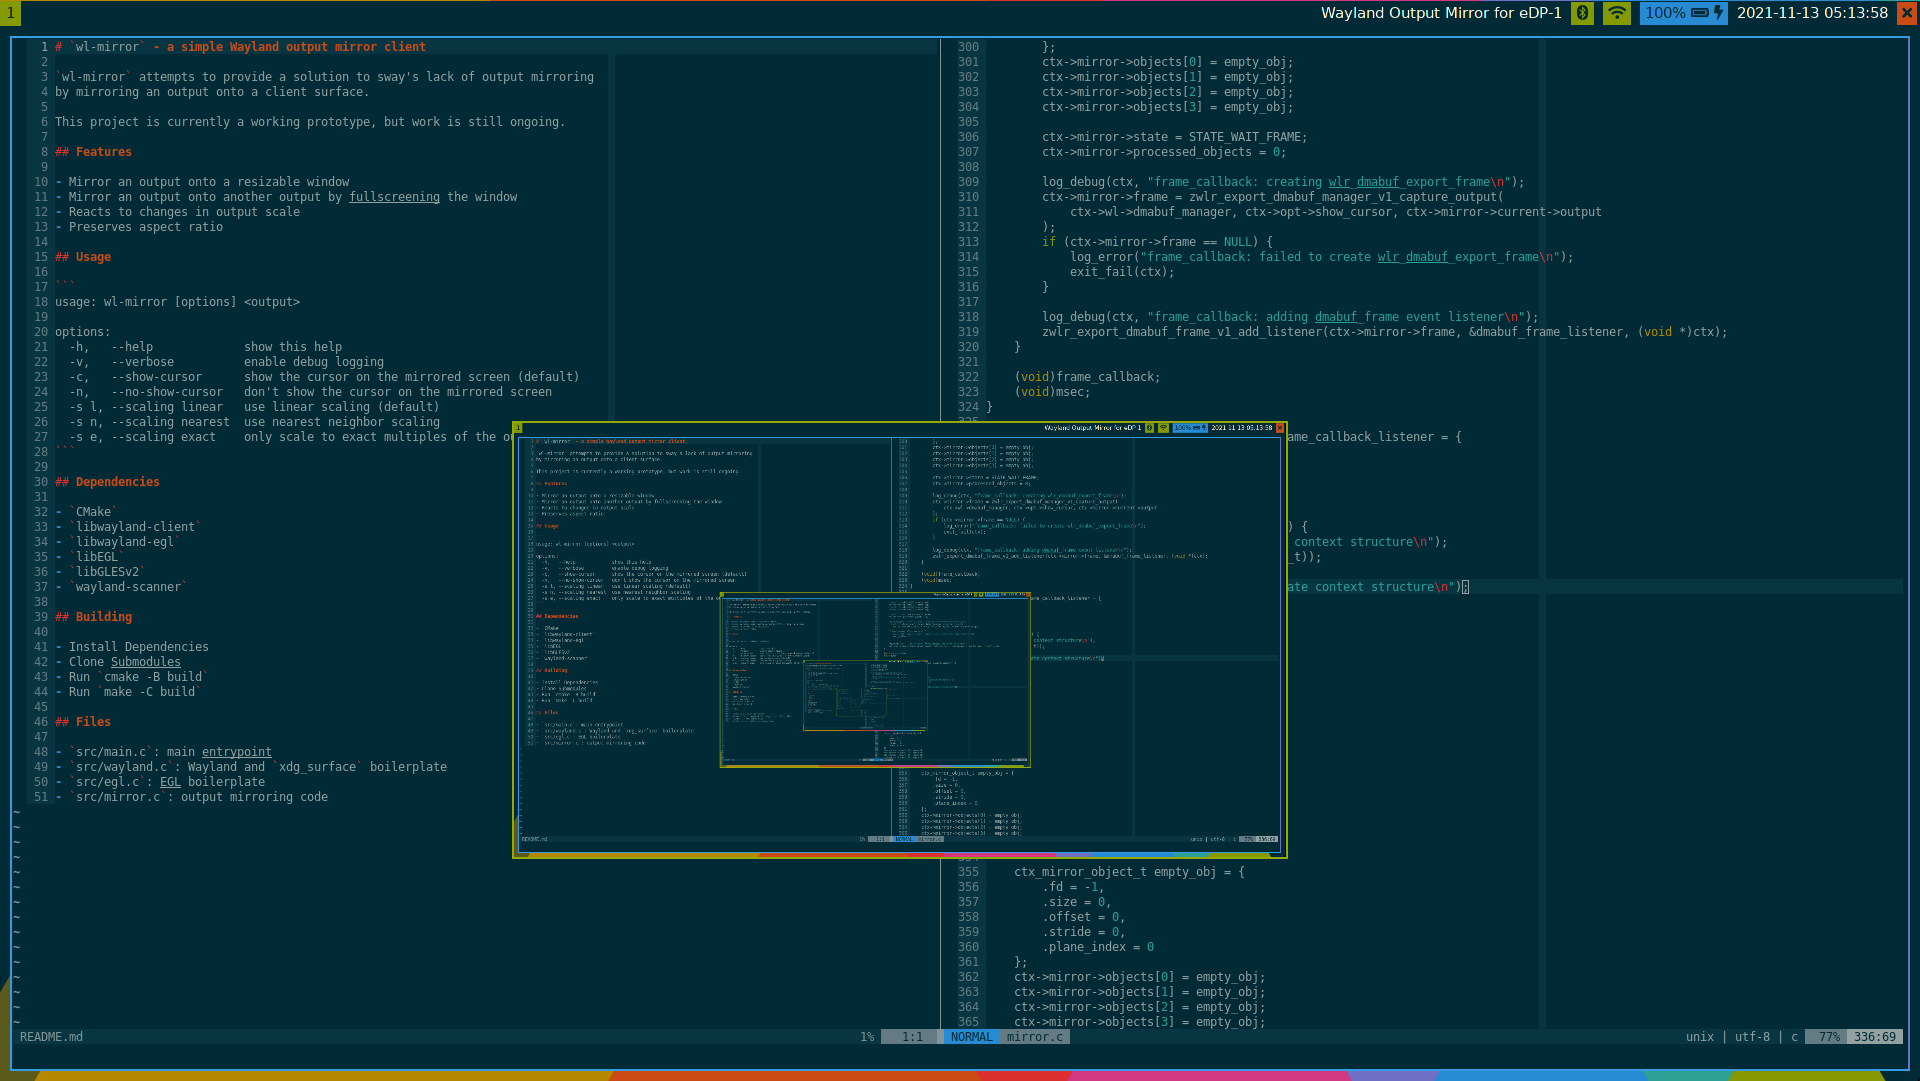
Task: Click the '--verbose' option line
Action: tap(227, 362)
